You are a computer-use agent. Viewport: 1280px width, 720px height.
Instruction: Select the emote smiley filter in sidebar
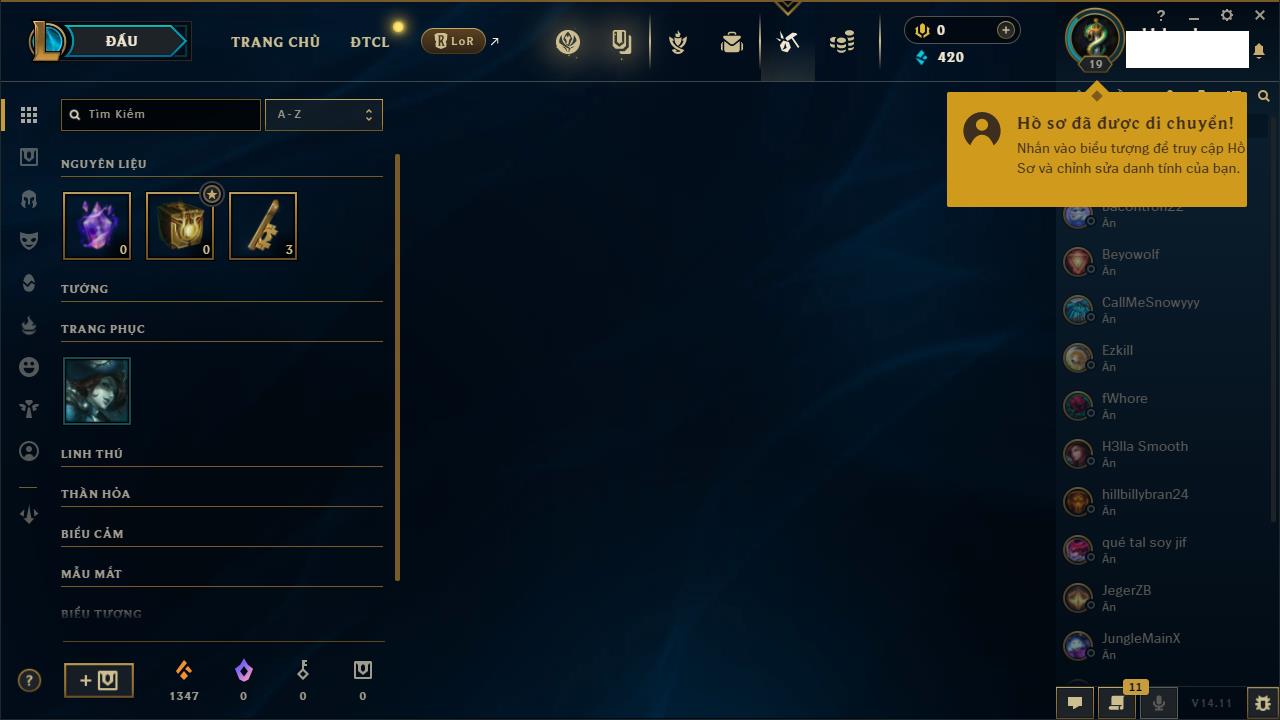pos(29,367)
